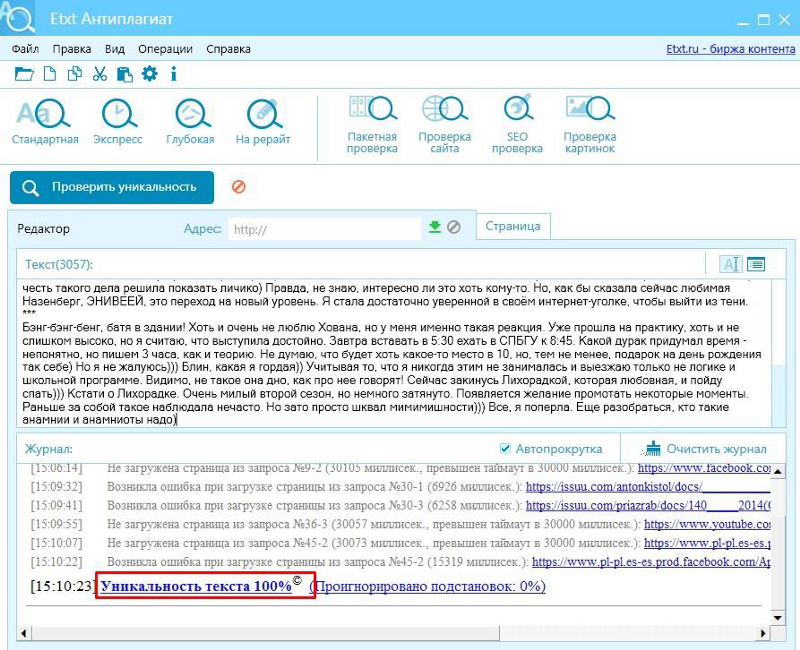
Task: Click the Адрес URL input field
Action: tap(323, 229)
